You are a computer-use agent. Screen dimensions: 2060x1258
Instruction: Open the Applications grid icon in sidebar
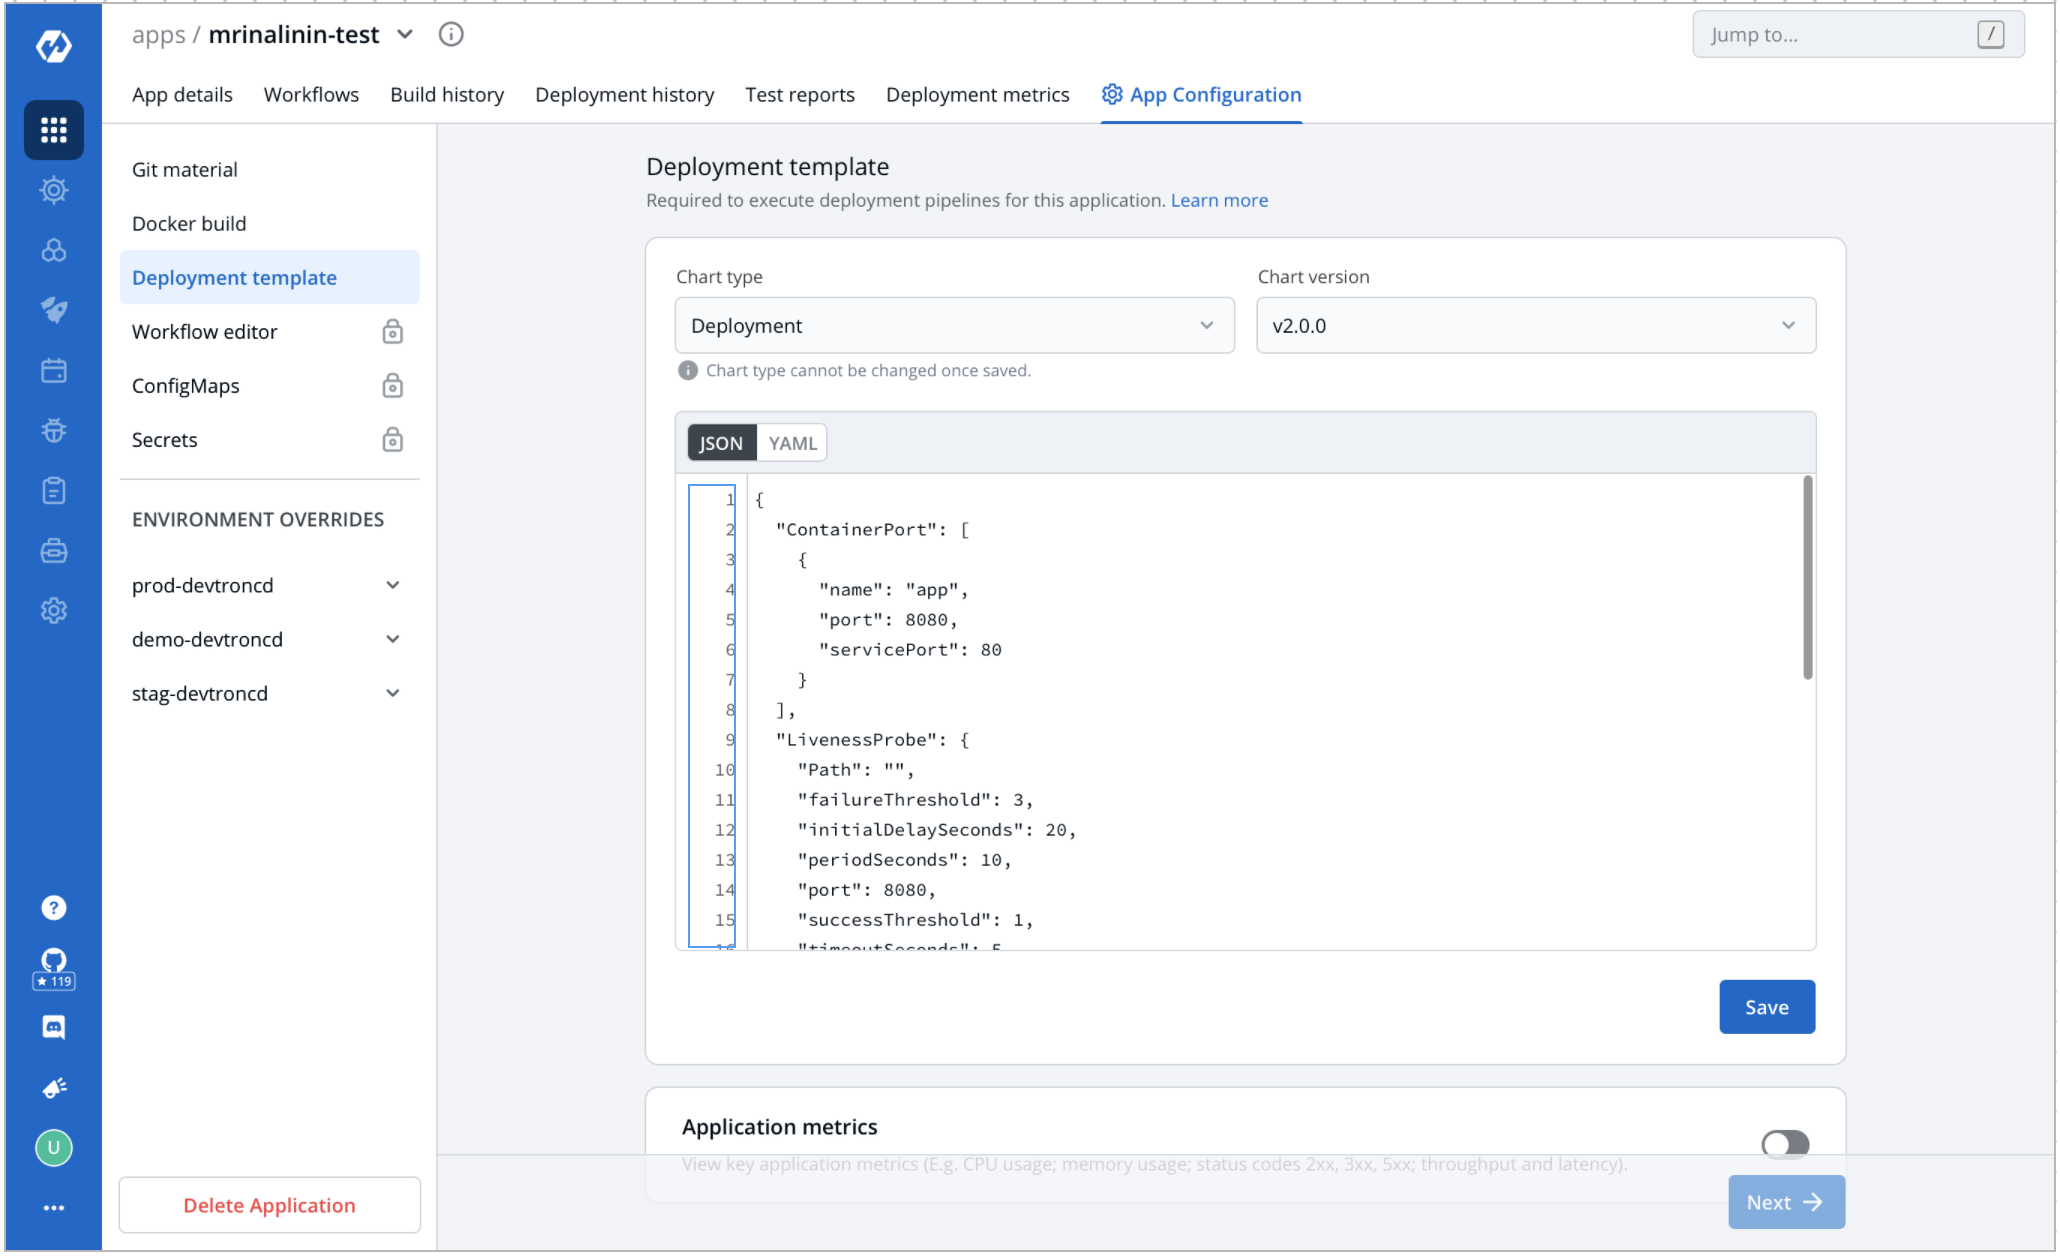point(53,130)
